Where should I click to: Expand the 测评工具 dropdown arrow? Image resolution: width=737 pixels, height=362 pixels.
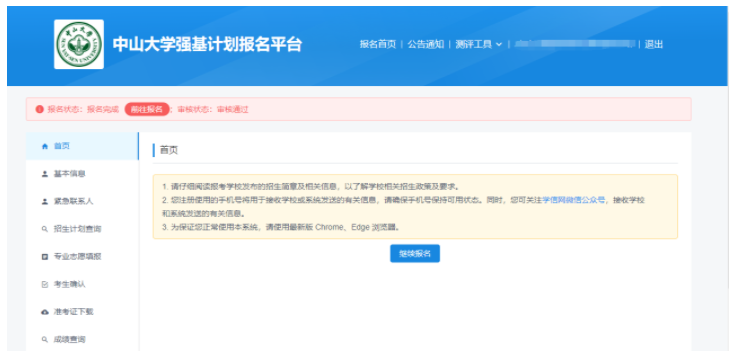[499, 45]
